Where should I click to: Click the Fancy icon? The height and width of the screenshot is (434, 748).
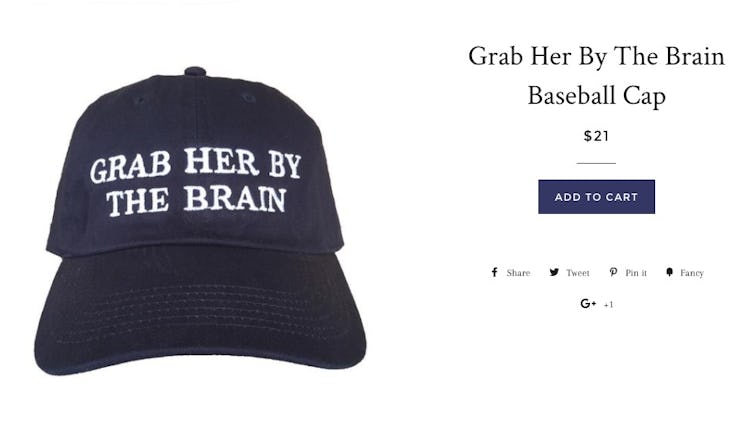670,272
